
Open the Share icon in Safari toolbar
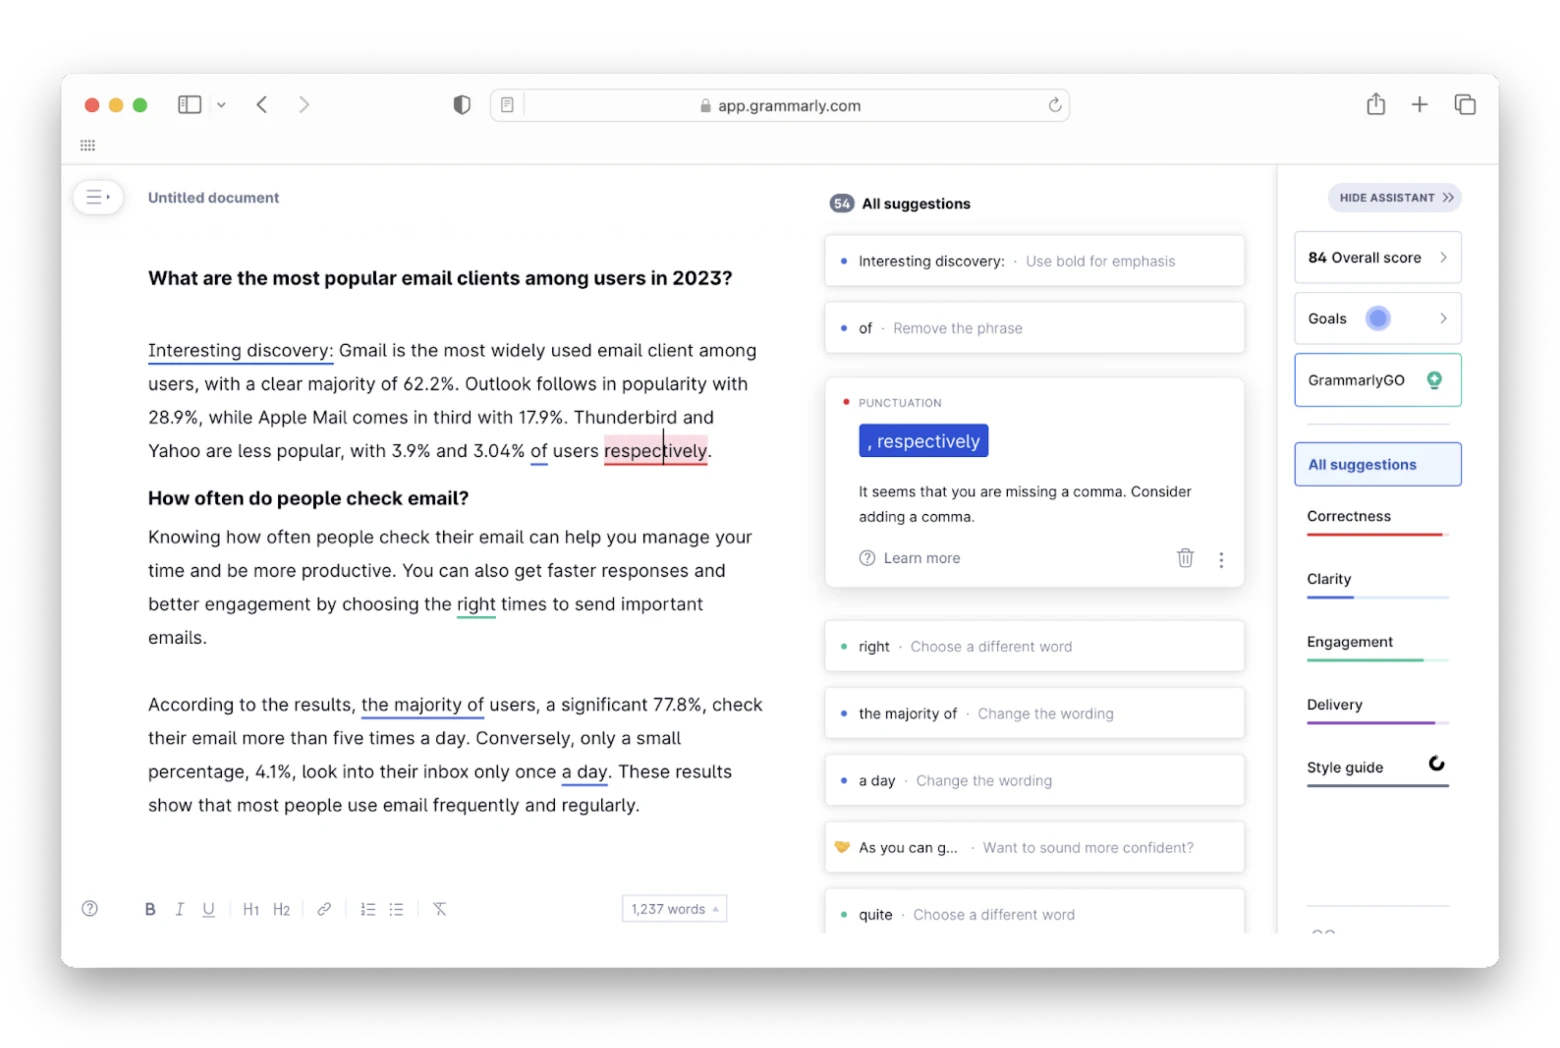click(1376, 104)
